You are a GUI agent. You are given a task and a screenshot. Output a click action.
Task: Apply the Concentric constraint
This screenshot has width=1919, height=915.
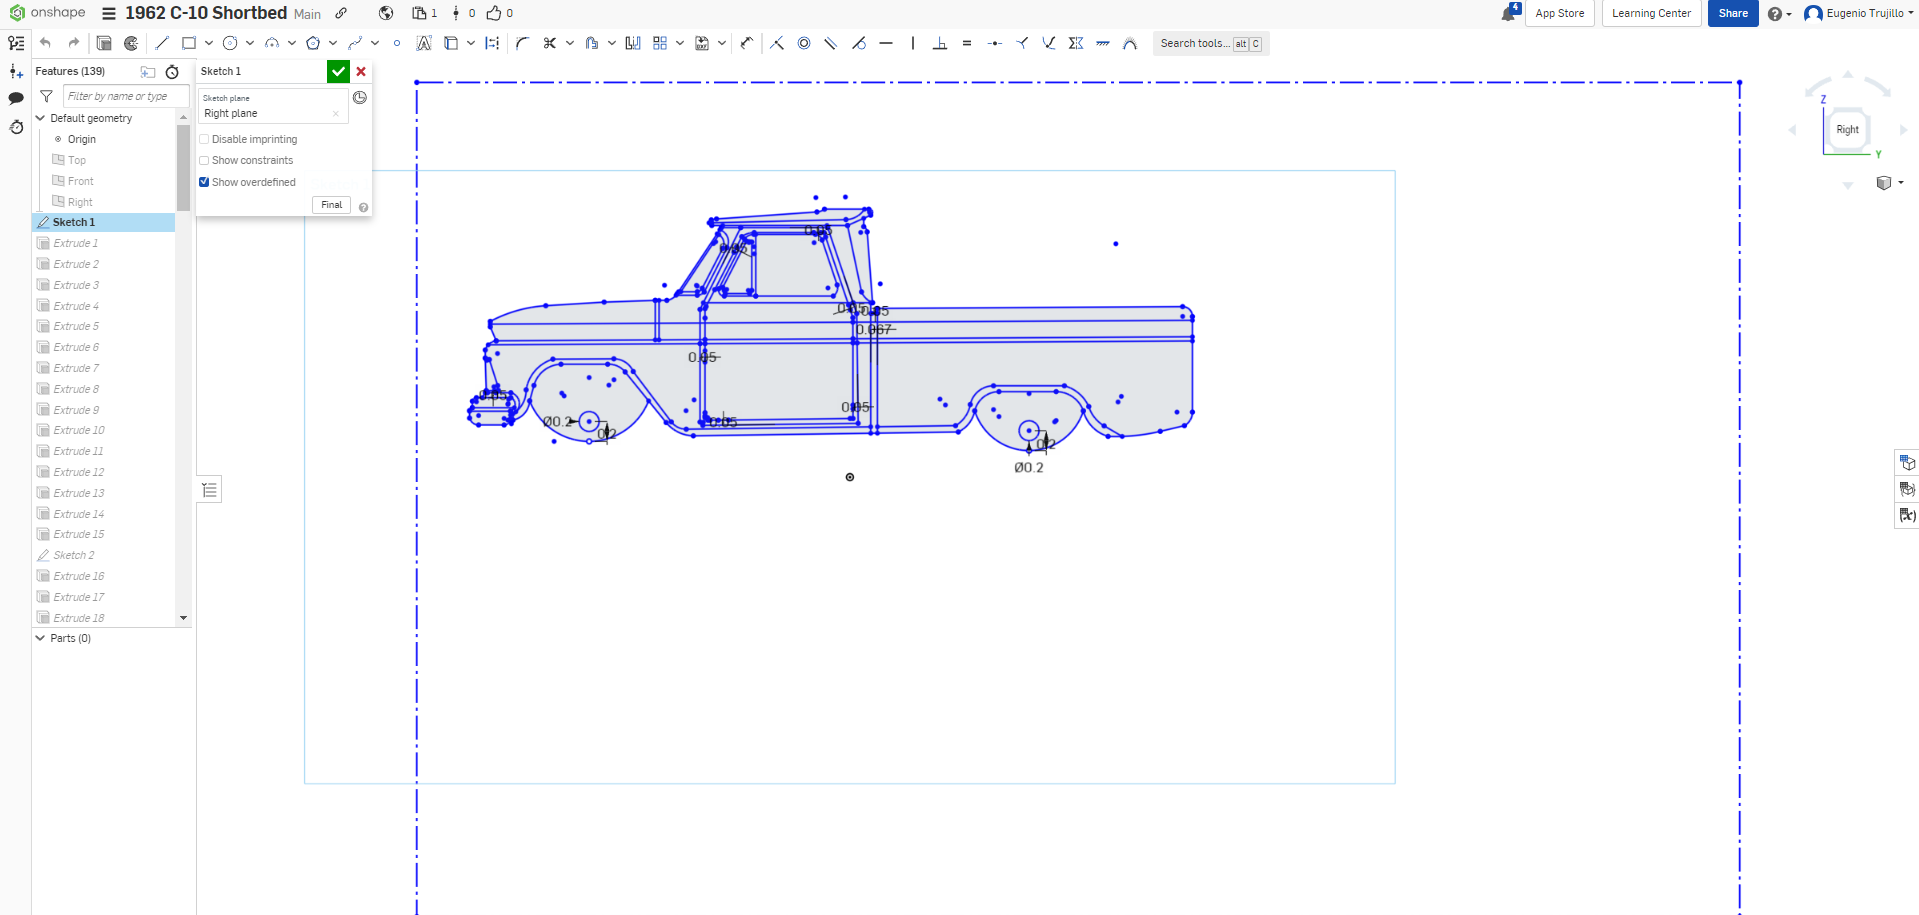click(804, 43)
